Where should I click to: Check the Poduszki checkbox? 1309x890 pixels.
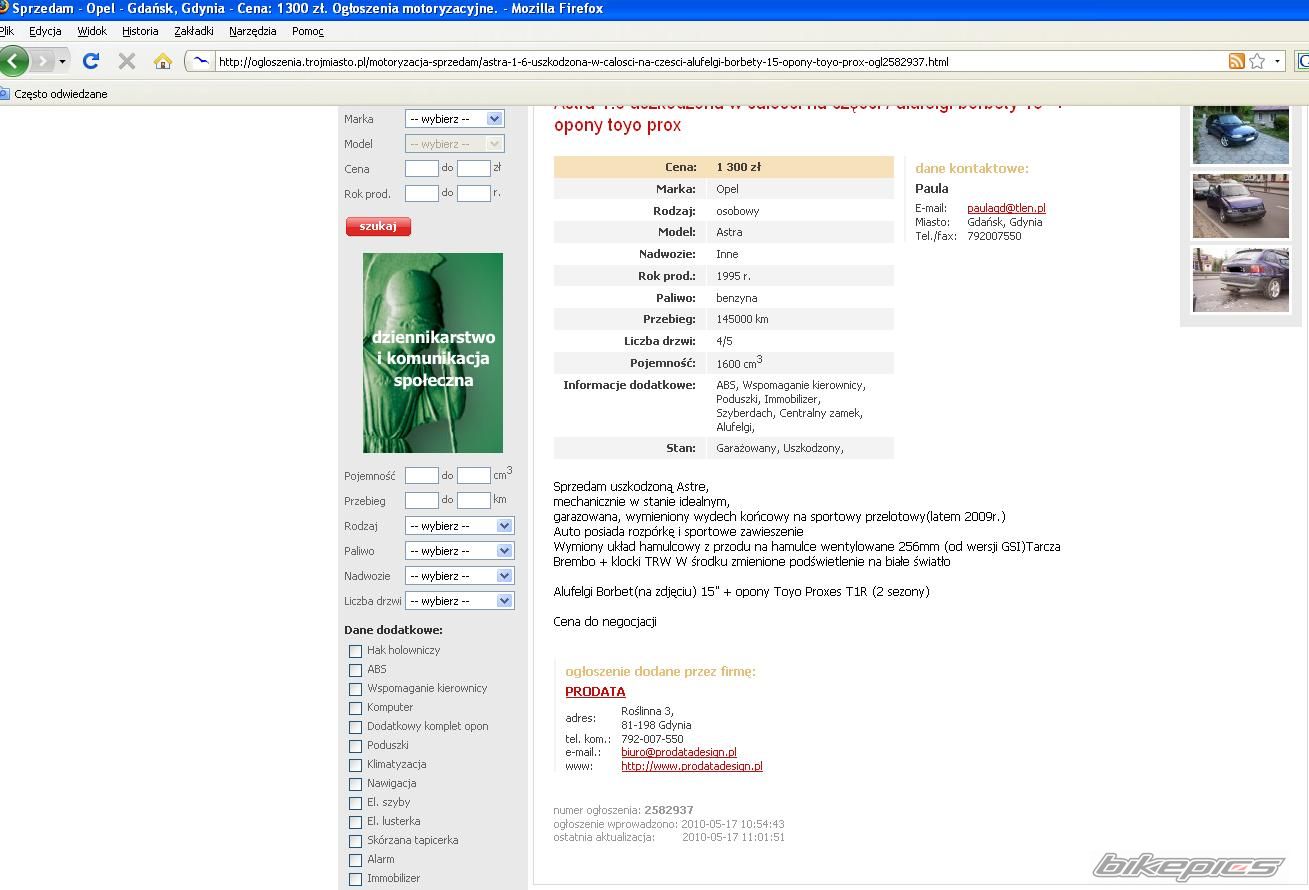(x=355, y=746)
